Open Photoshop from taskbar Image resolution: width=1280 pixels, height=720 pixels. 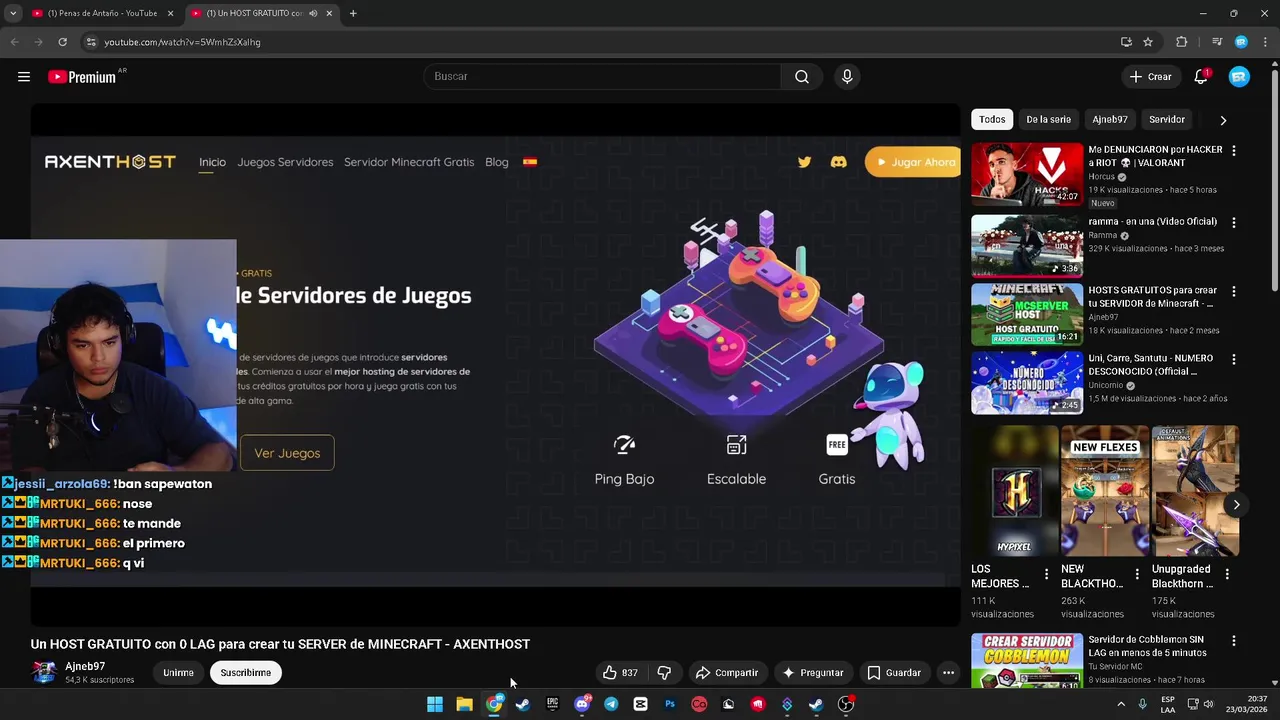[670, 704]
